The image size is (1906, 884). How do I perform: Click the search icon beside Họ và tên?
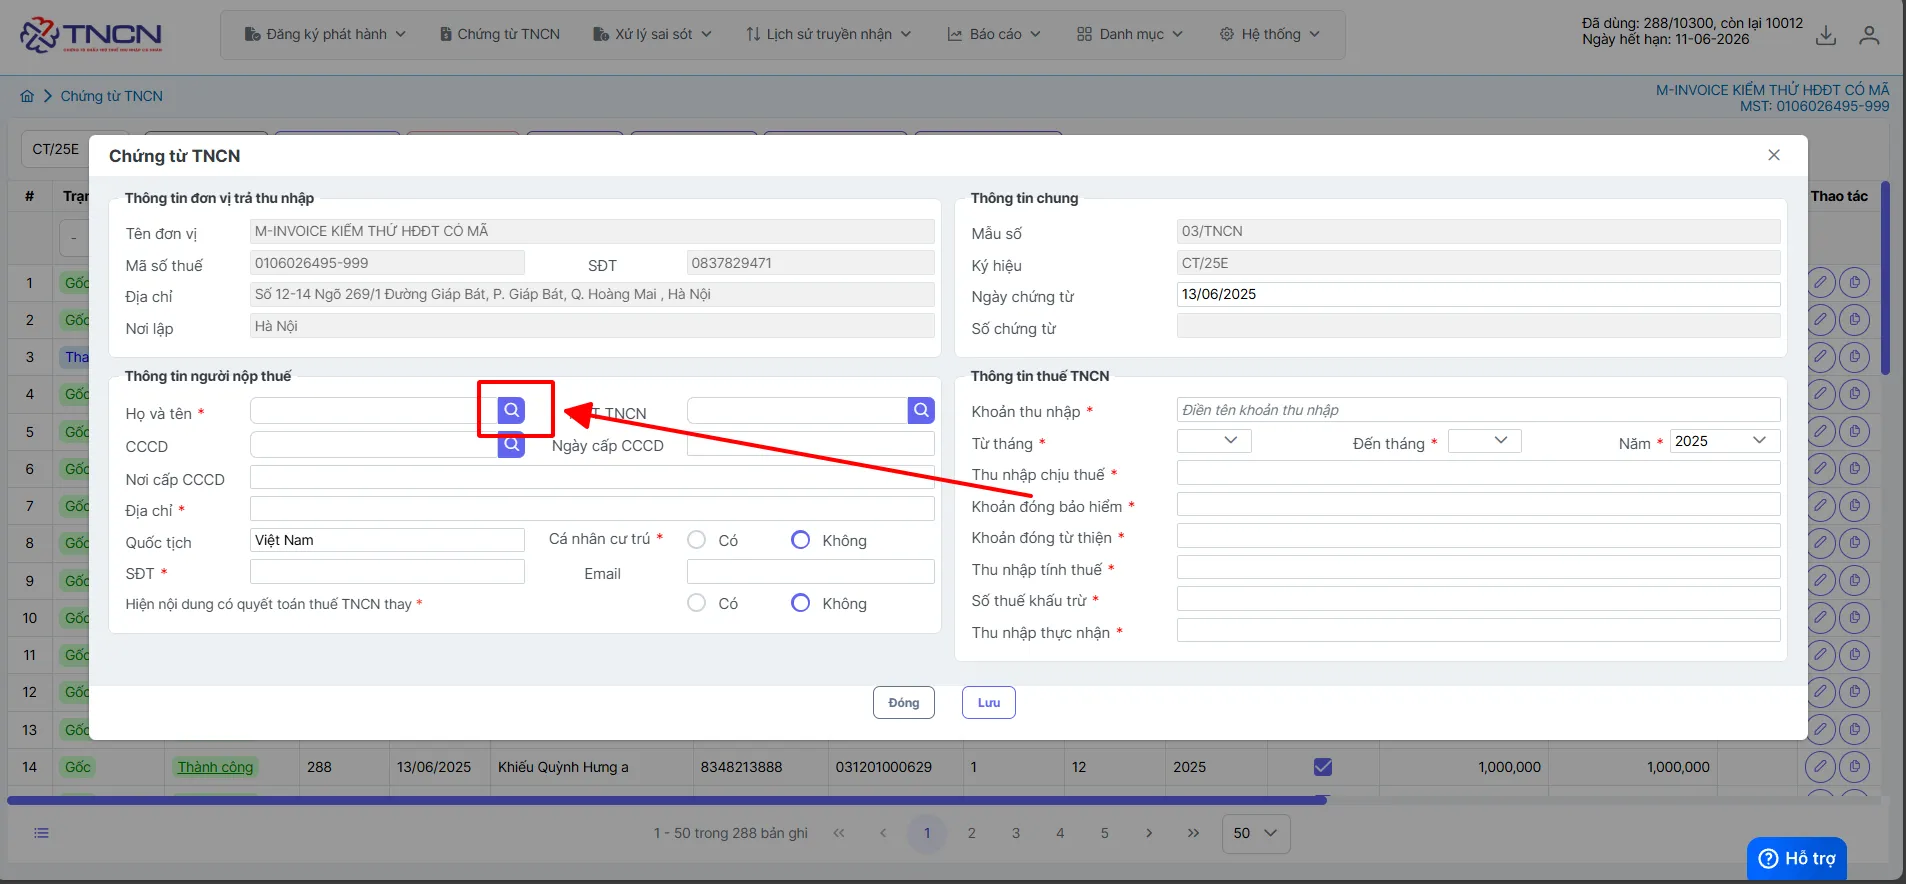coord(511,410)
